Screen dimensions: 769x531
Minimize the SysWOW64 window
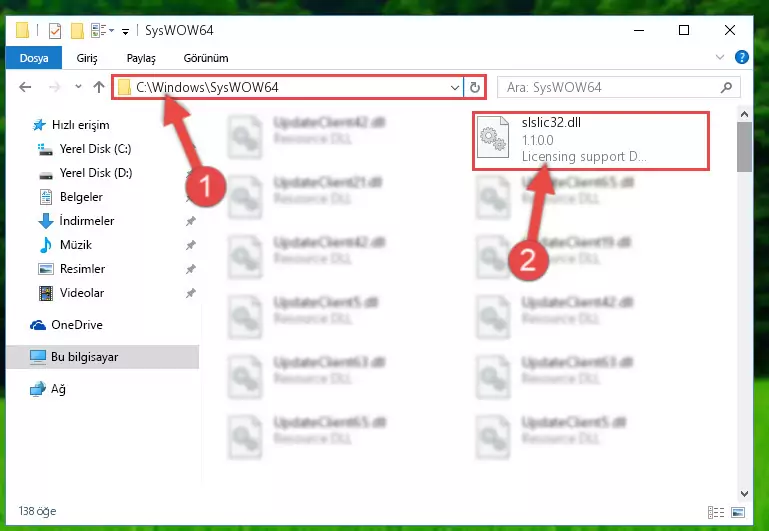(x=639, y=30)
